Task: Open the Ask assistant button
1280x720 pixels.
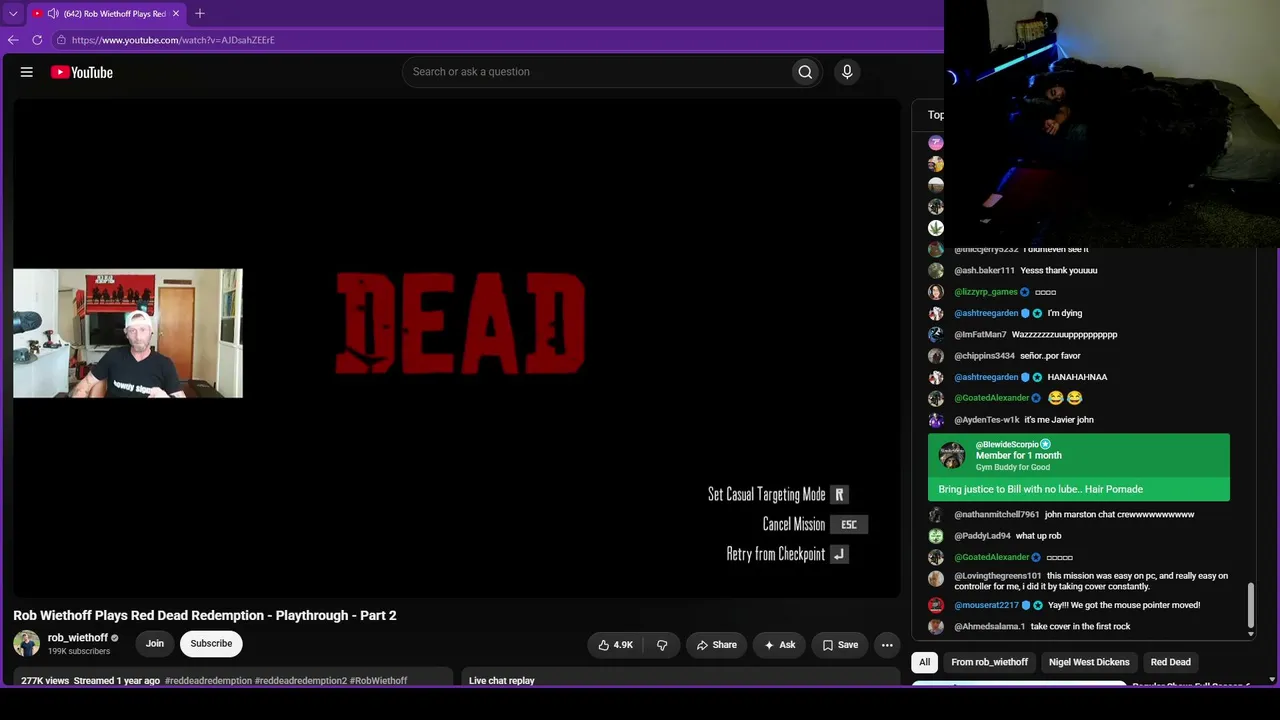Action: (780, 645)
